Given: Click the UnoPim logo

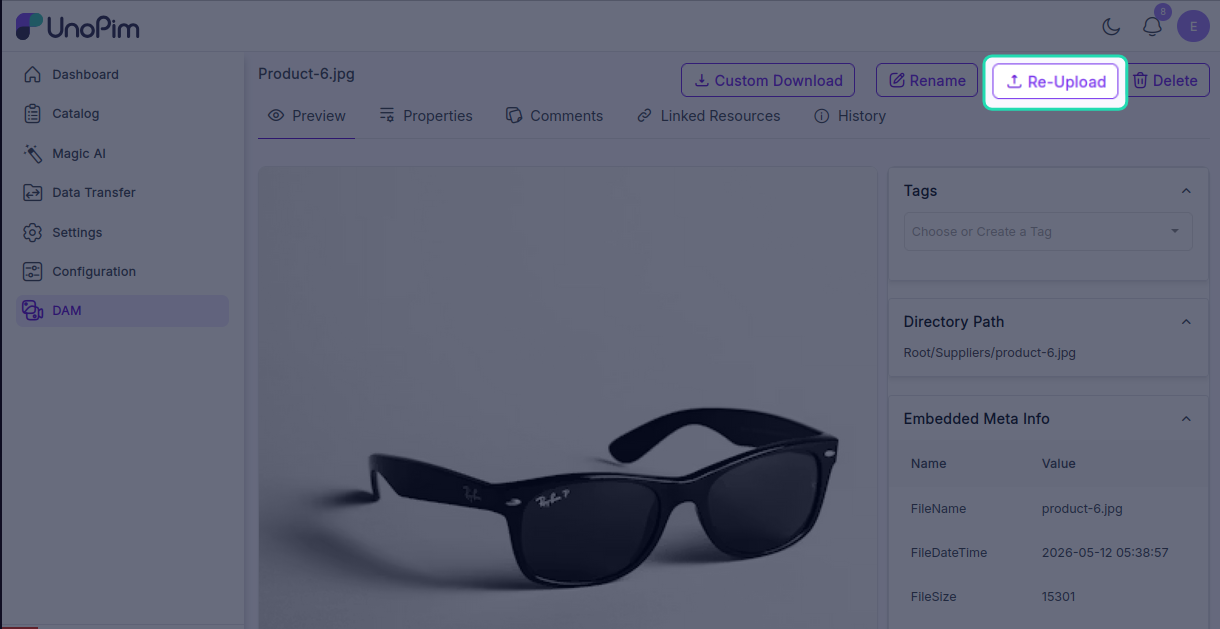Looking at the screenshot, I should [78, 27].
